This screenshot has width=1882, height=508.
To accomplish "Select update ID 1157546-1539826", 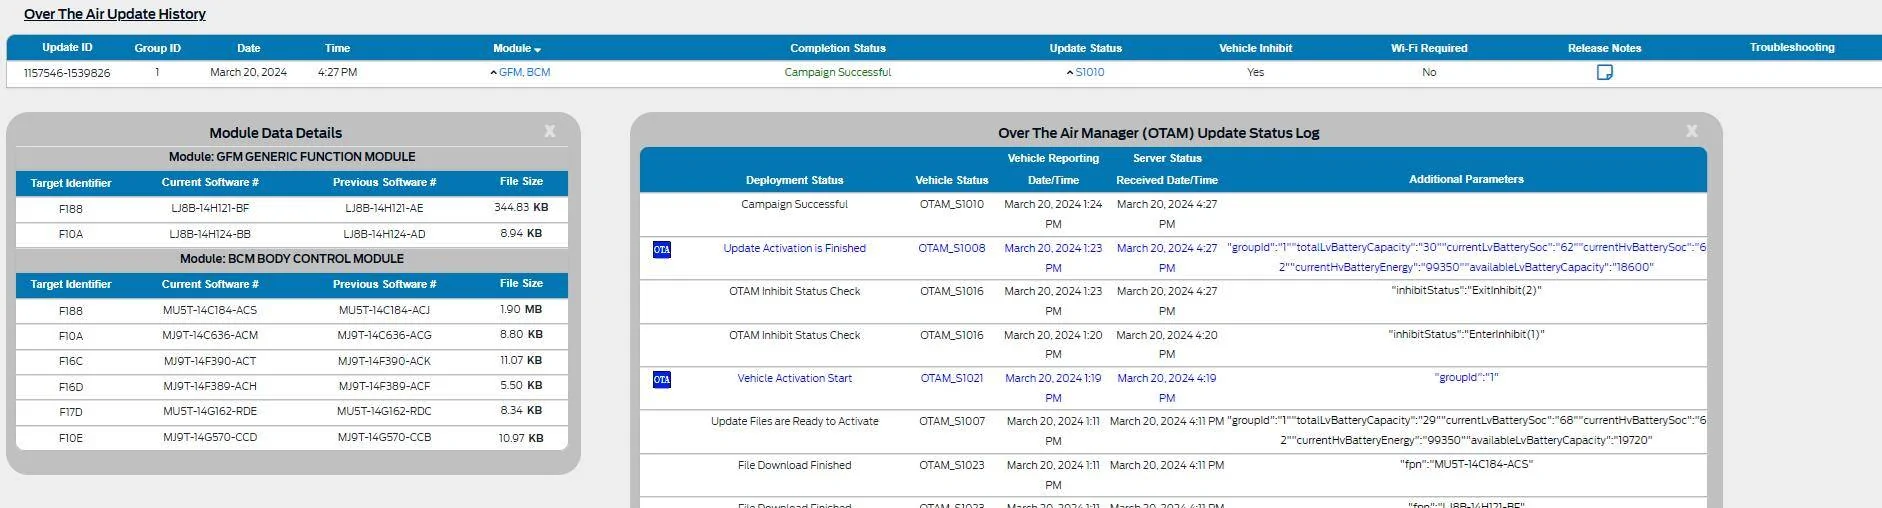I will pyautogui.click(x=67, y=73).
